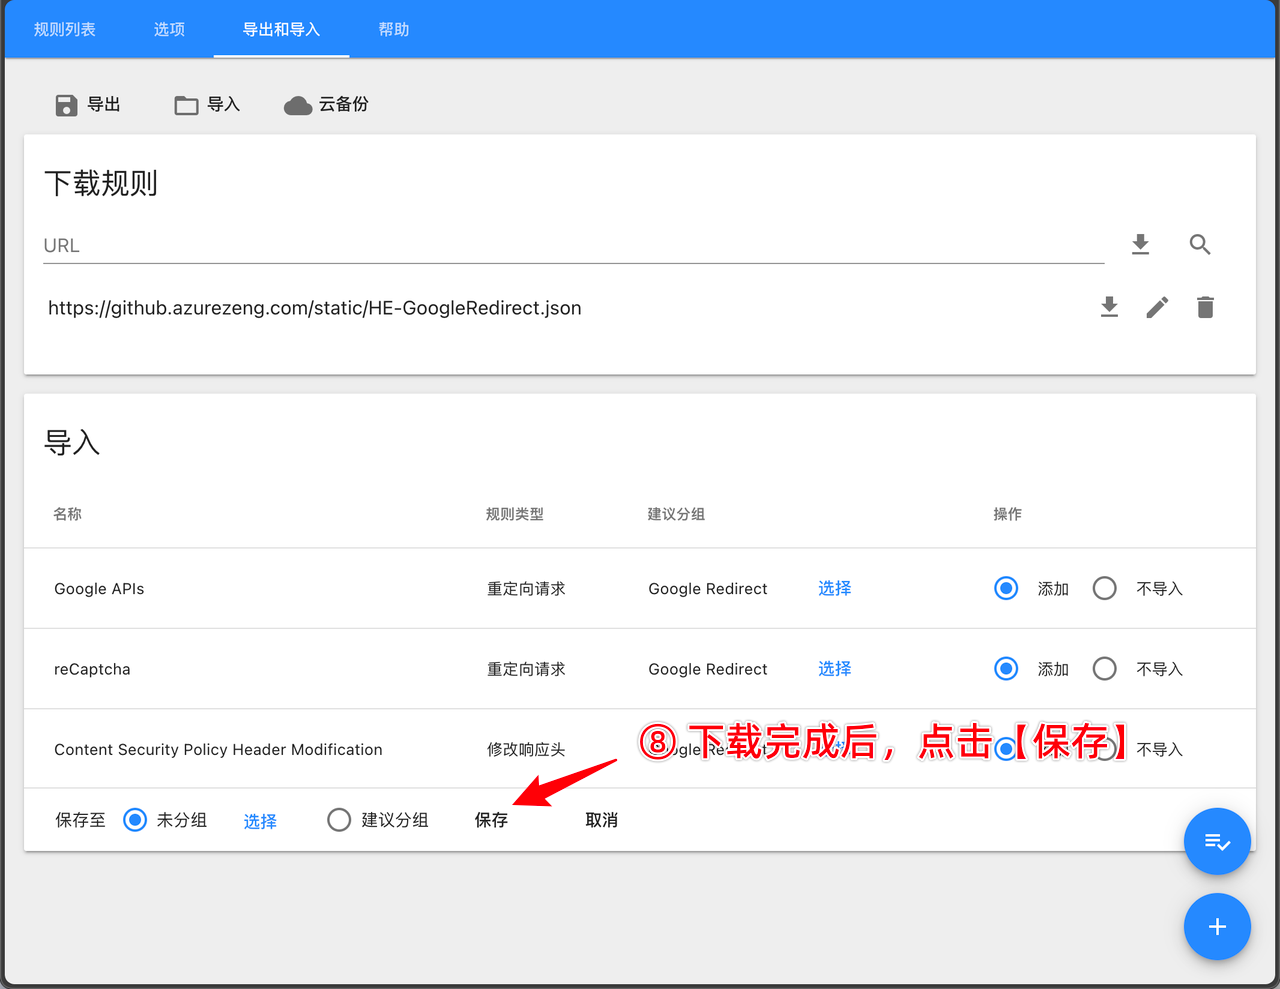Click the 建议分组 column header
1280x989 pixels.
click(x=676, y=514)
